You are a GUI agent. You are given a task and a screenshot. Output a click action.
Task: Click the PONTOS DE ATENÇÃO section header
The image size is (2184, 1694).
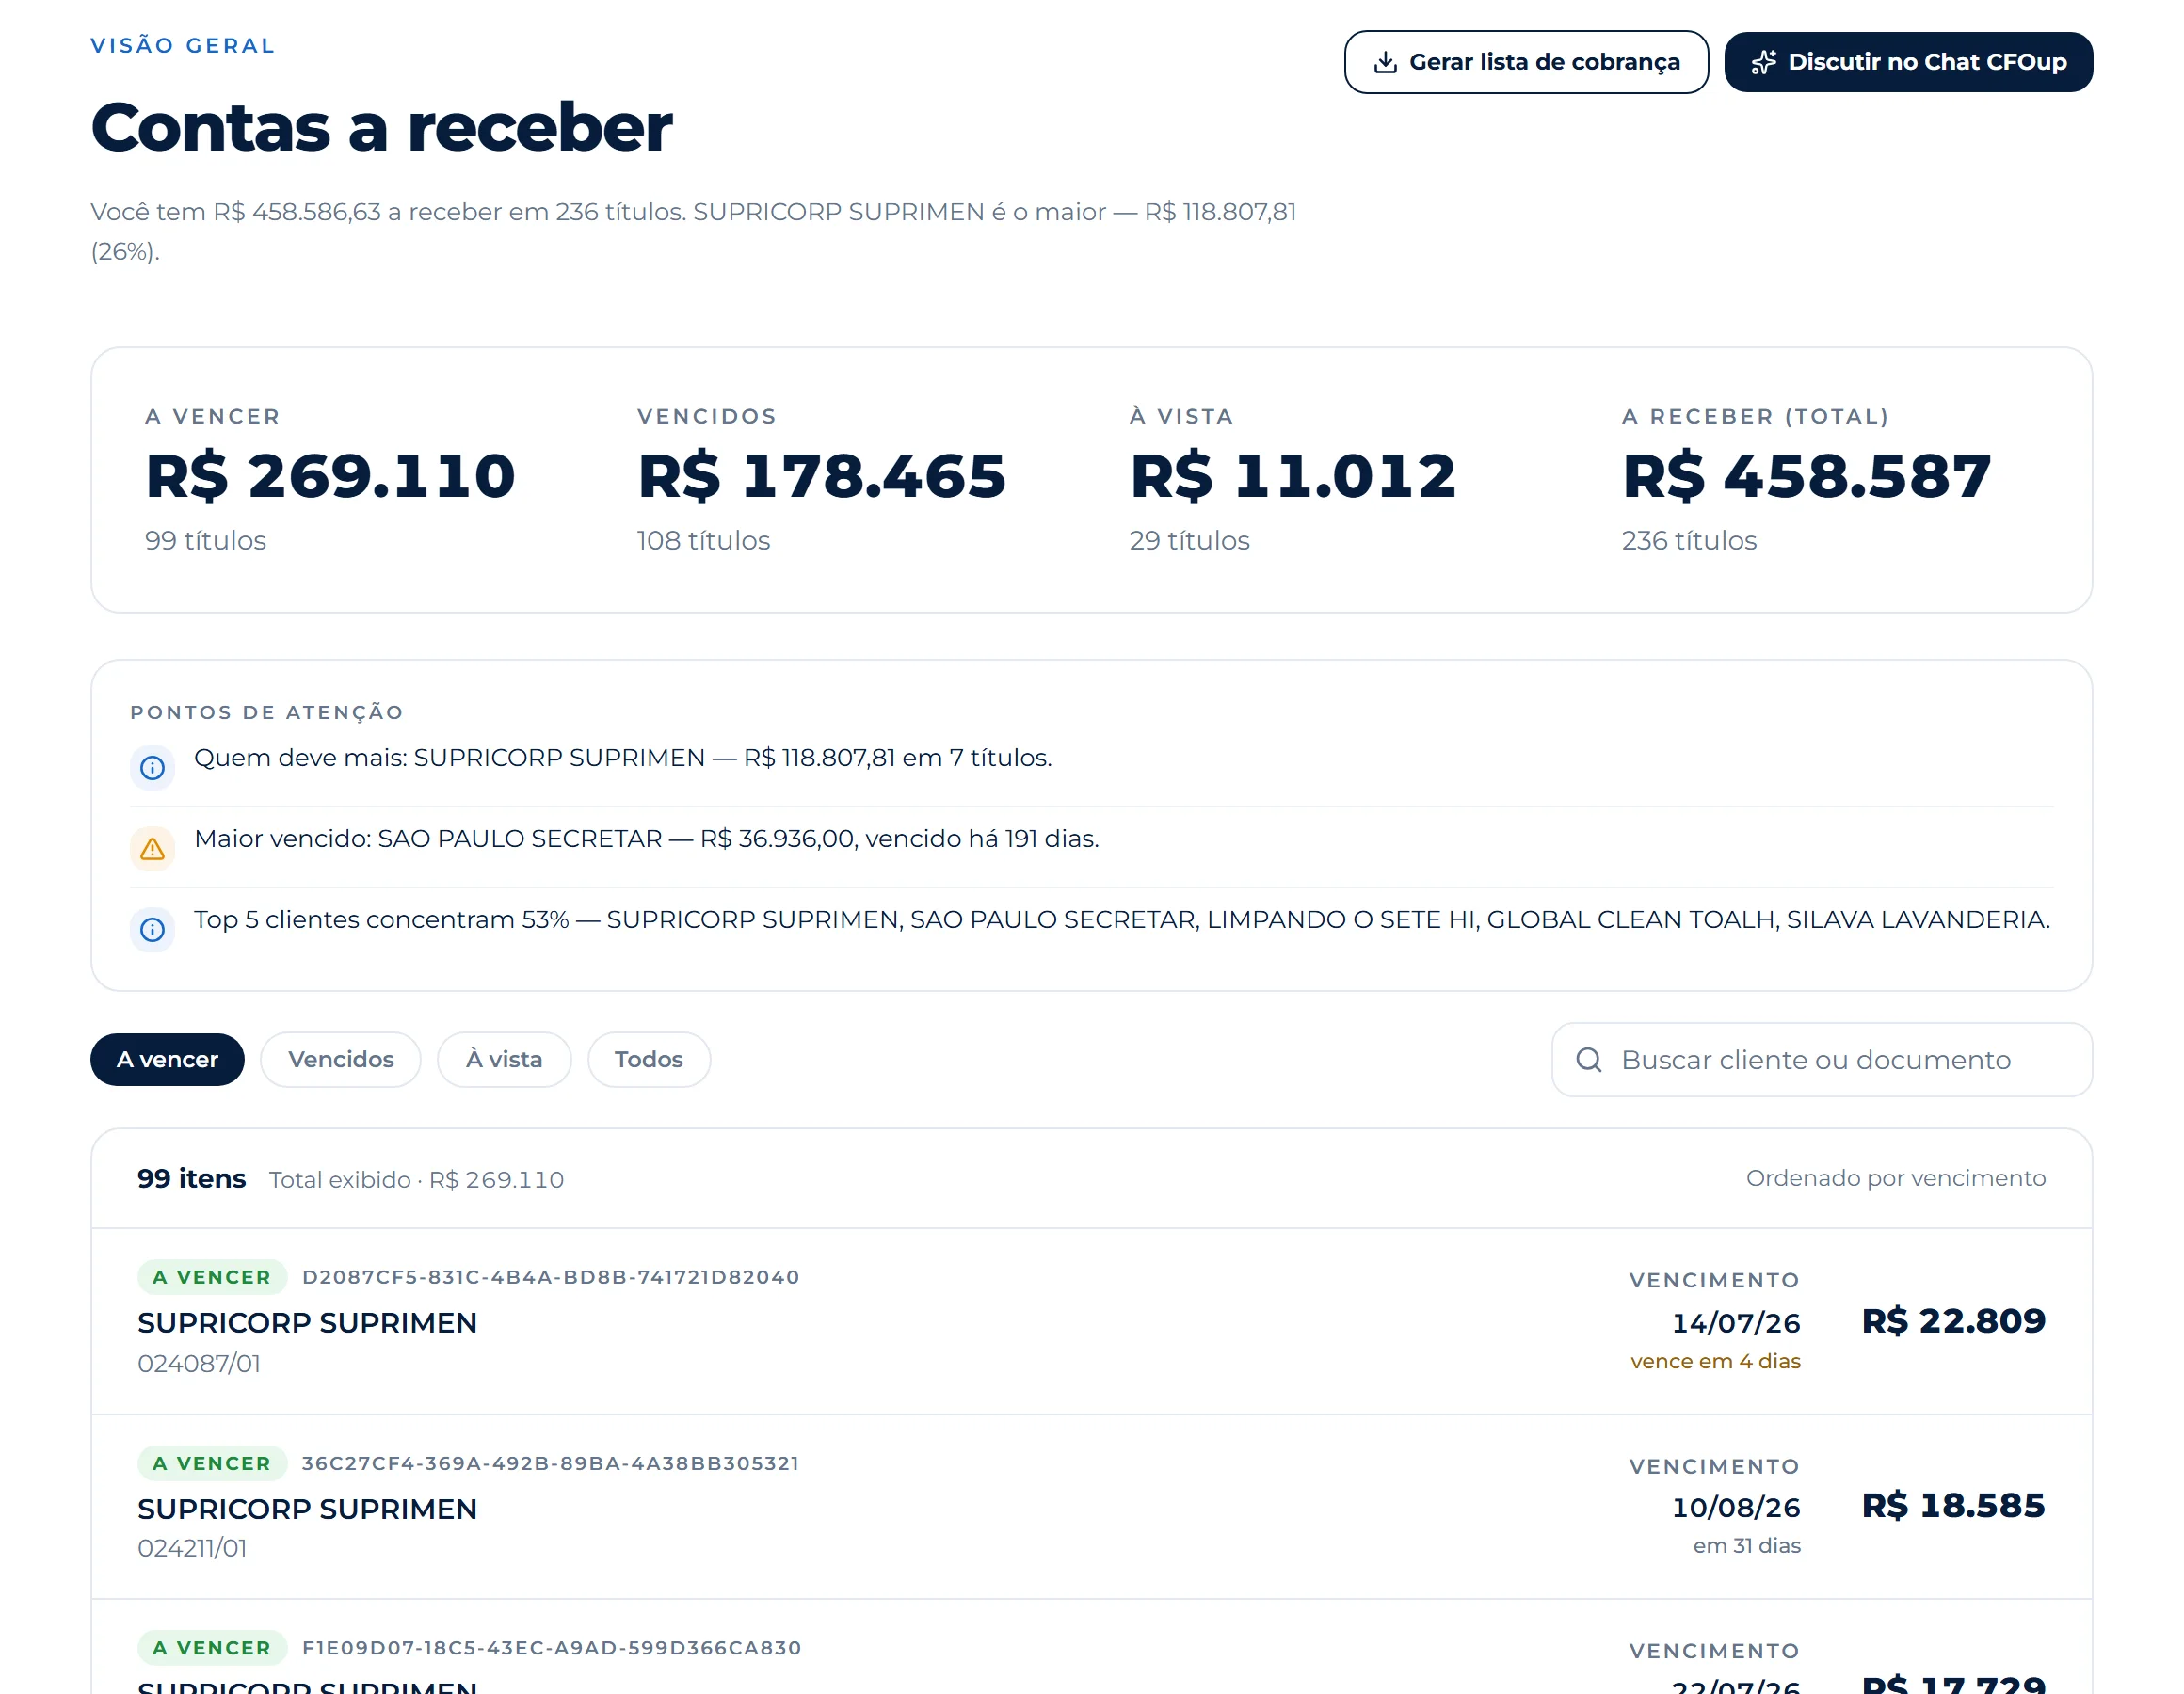pos(267,712)
